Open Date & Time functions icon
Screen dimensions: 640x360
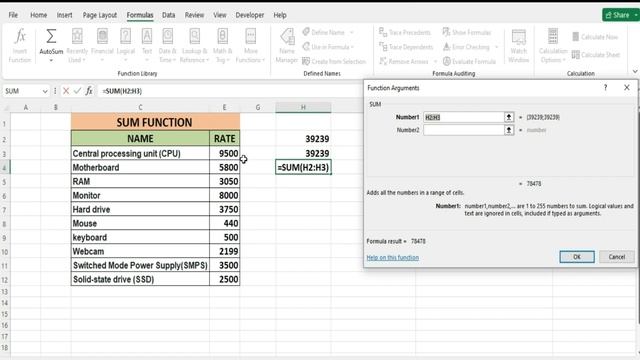tap(167, 36)
